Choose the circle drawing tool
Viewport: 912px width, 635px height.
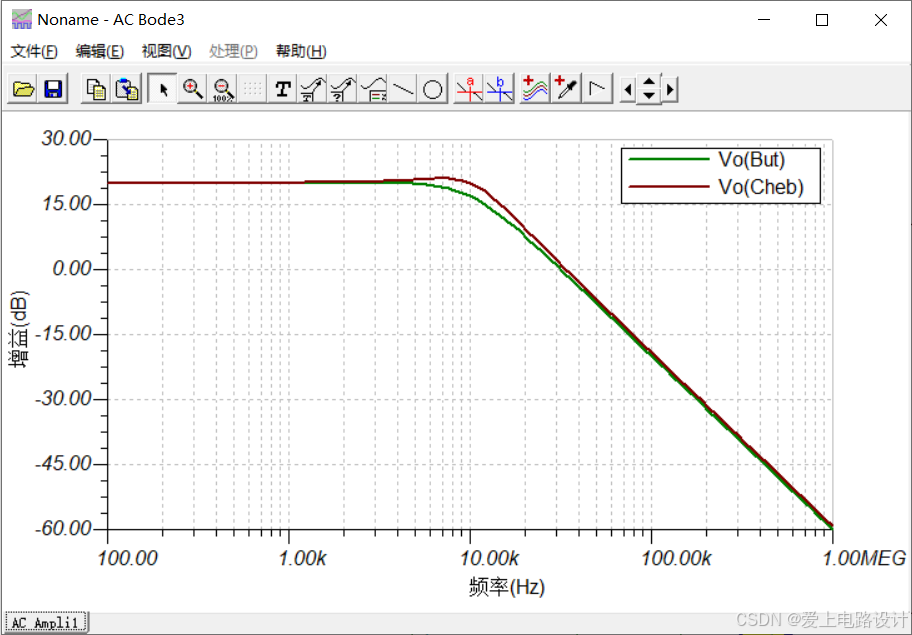[x=433, y=89]
